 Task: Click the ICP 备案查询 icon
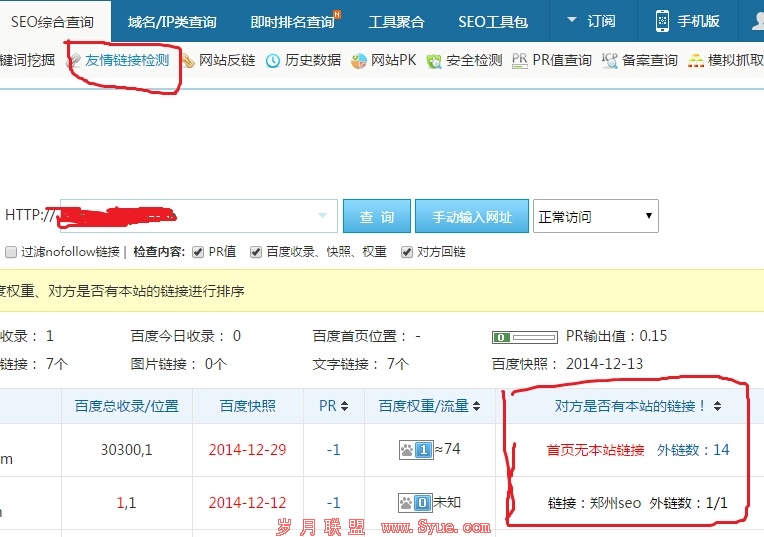(x=610, y=60)
